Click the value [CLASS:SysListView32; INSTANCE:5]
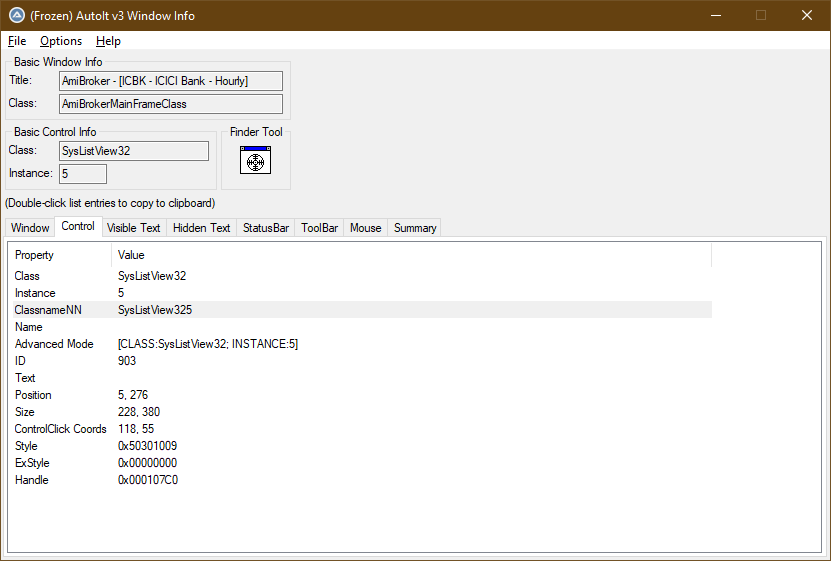The height and width of the screenshot is (561, 831). coord(208,344)
